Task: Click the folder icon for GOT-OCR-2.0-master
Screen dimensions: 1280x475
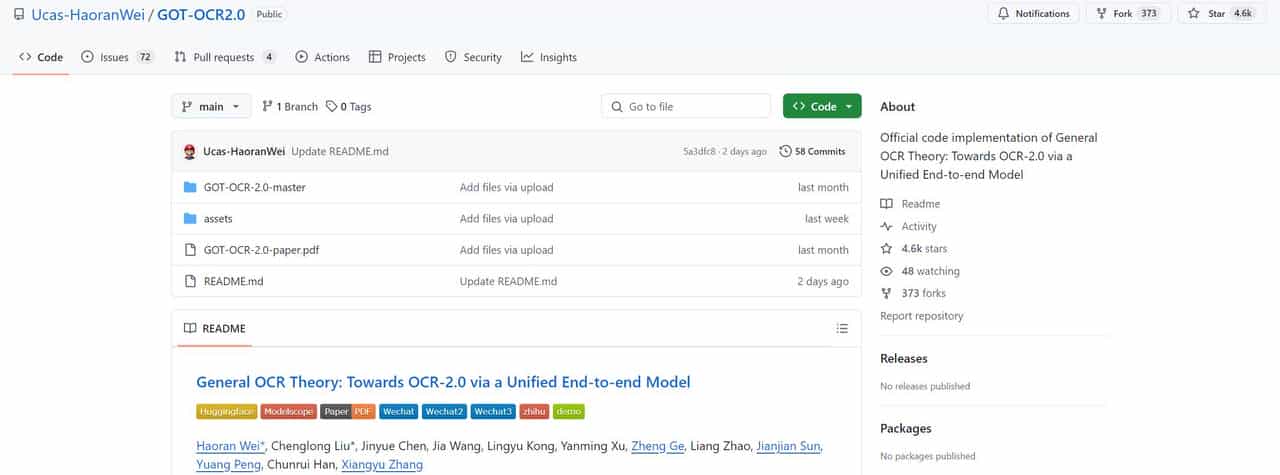Action: [190, 187]
